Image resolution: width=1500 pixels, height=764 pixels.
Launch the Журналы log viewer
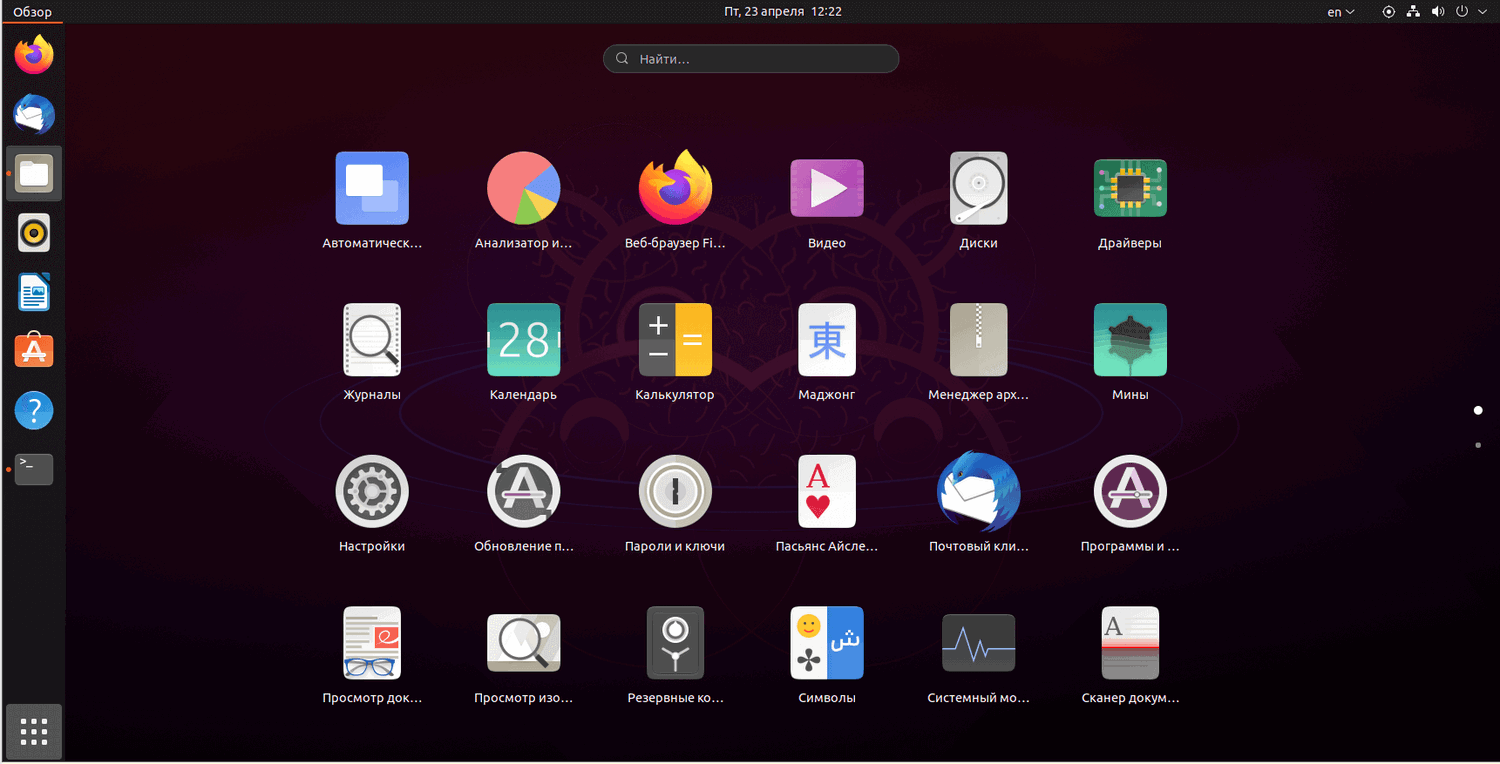tap(372, 340)
